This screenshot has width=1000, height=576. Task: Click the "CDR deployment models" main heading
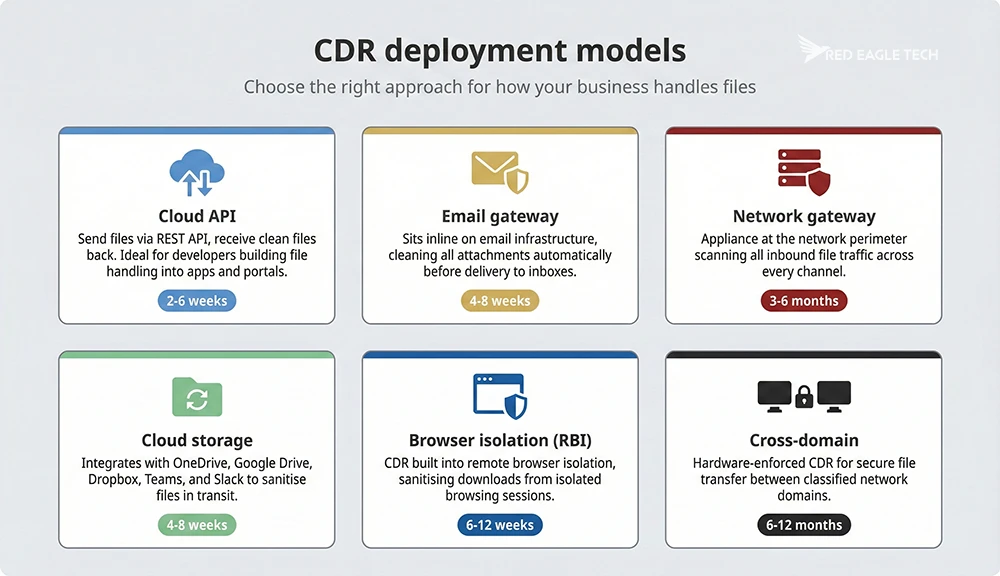point(499,50)
